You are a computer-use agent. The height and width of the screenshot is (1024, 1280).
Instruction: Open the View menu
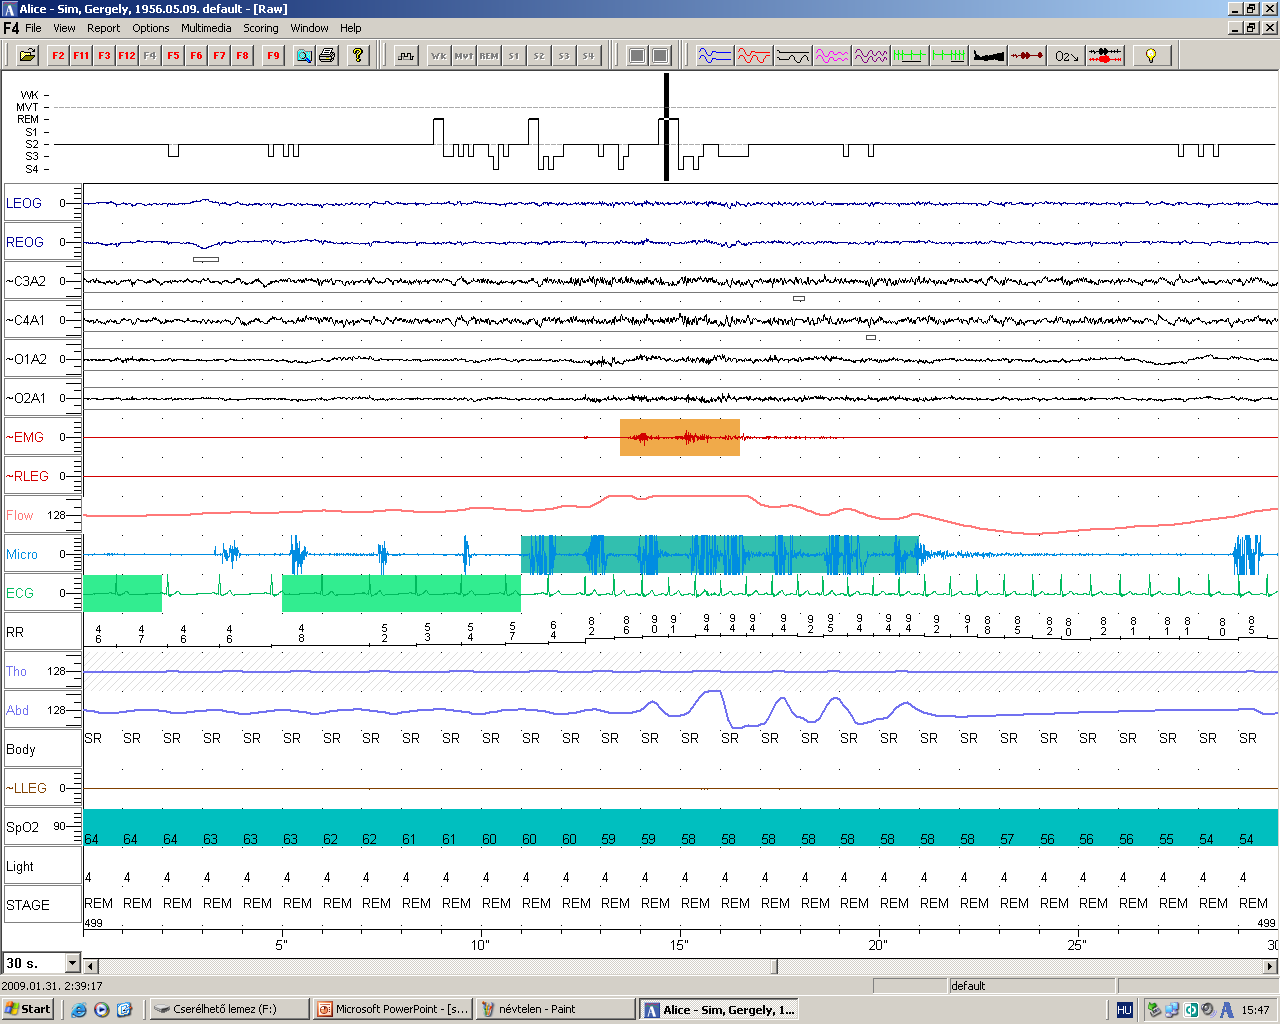click(64, 28)
